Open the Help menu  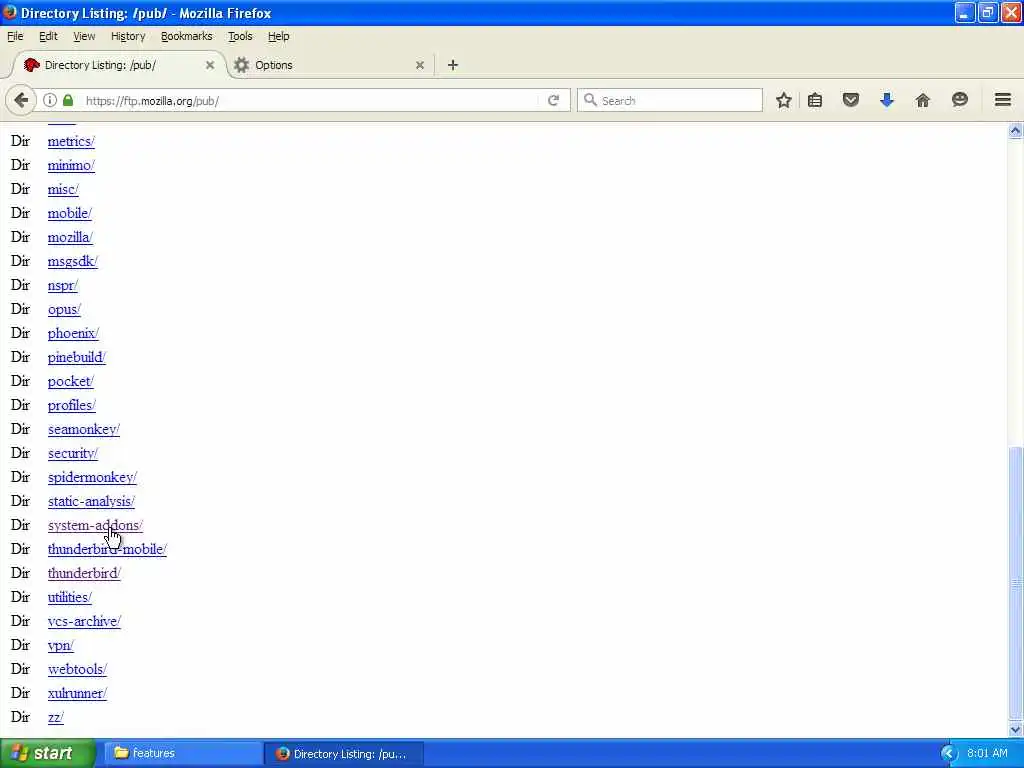click(x=278, y=36)
